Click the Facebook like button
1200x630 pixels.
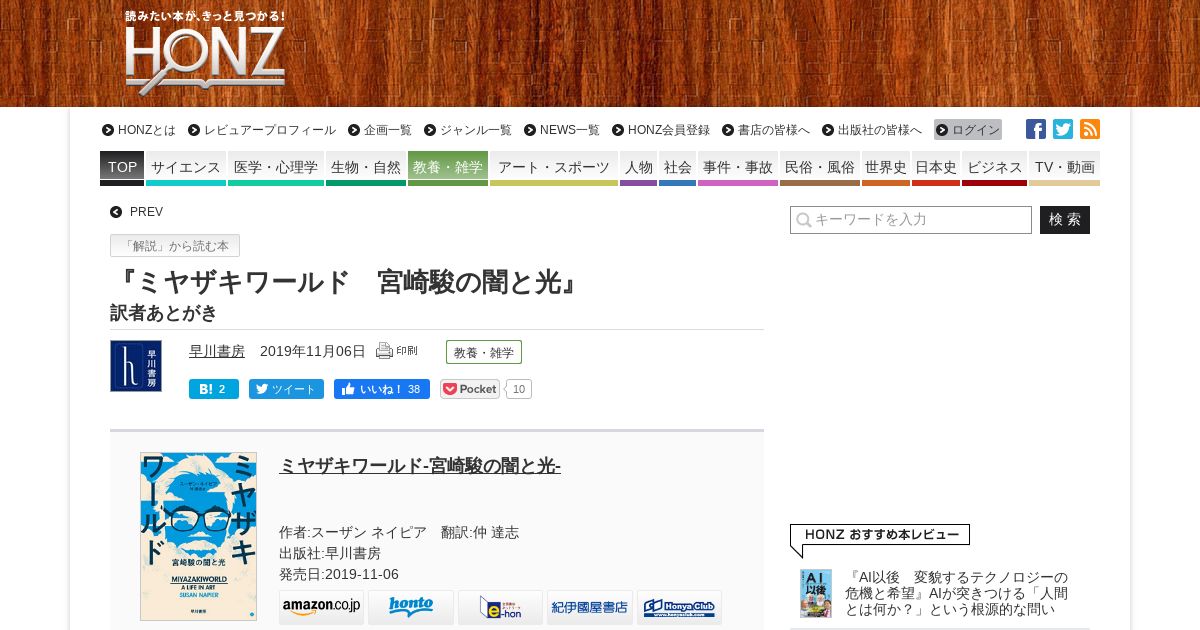(382, 389)
